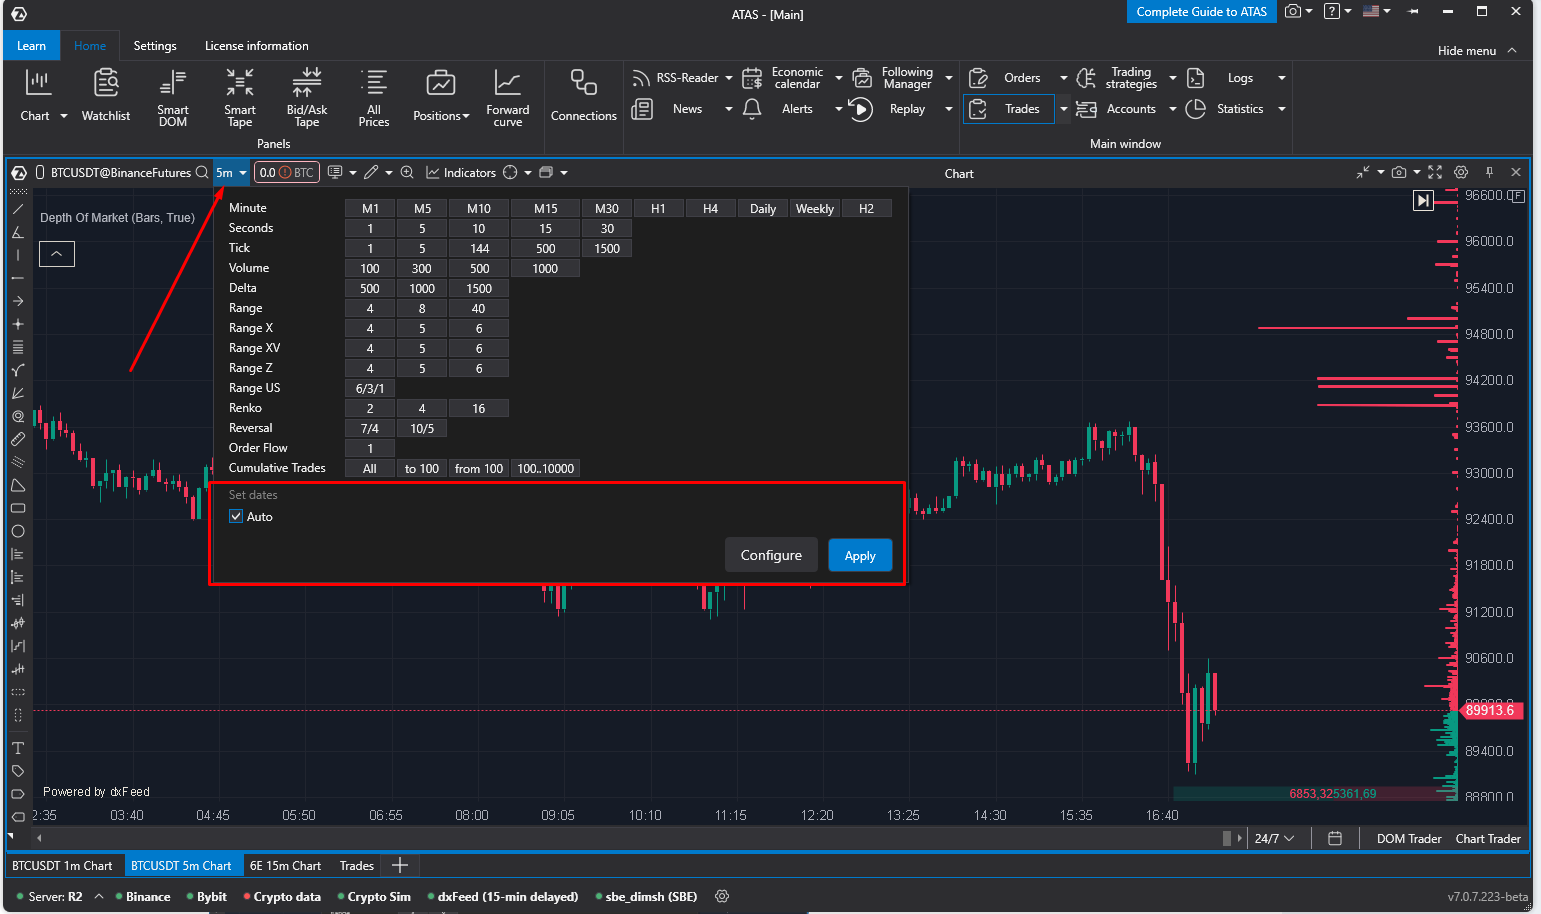Expand the drawing pencil dropdown arrow

coord(389,173)
